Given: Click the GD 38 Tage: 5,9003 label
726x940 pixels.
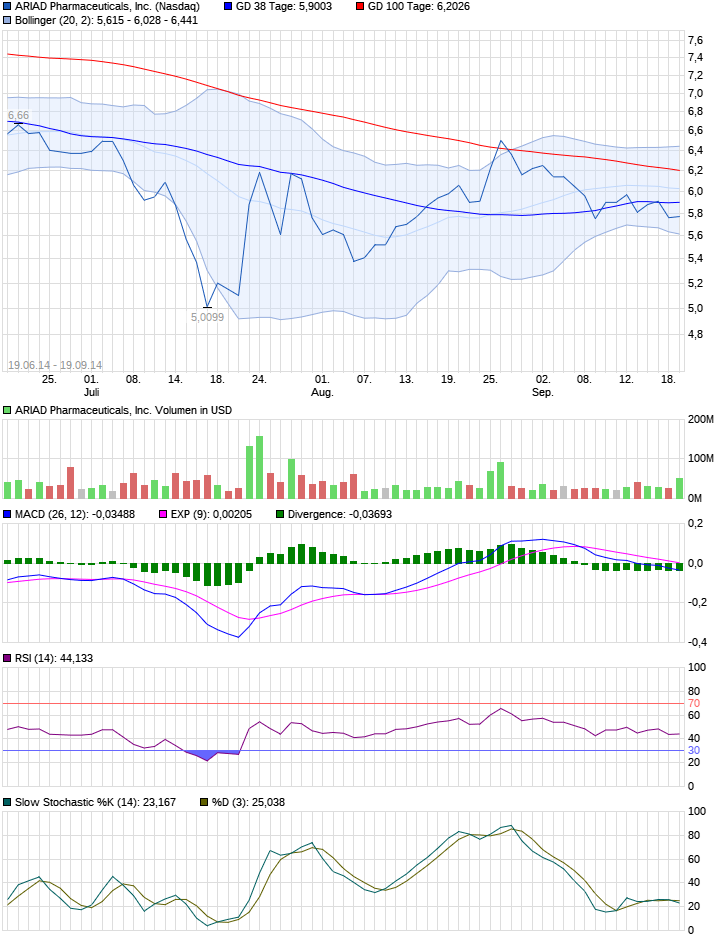Looking at the screenshot, I should [284, 7].
